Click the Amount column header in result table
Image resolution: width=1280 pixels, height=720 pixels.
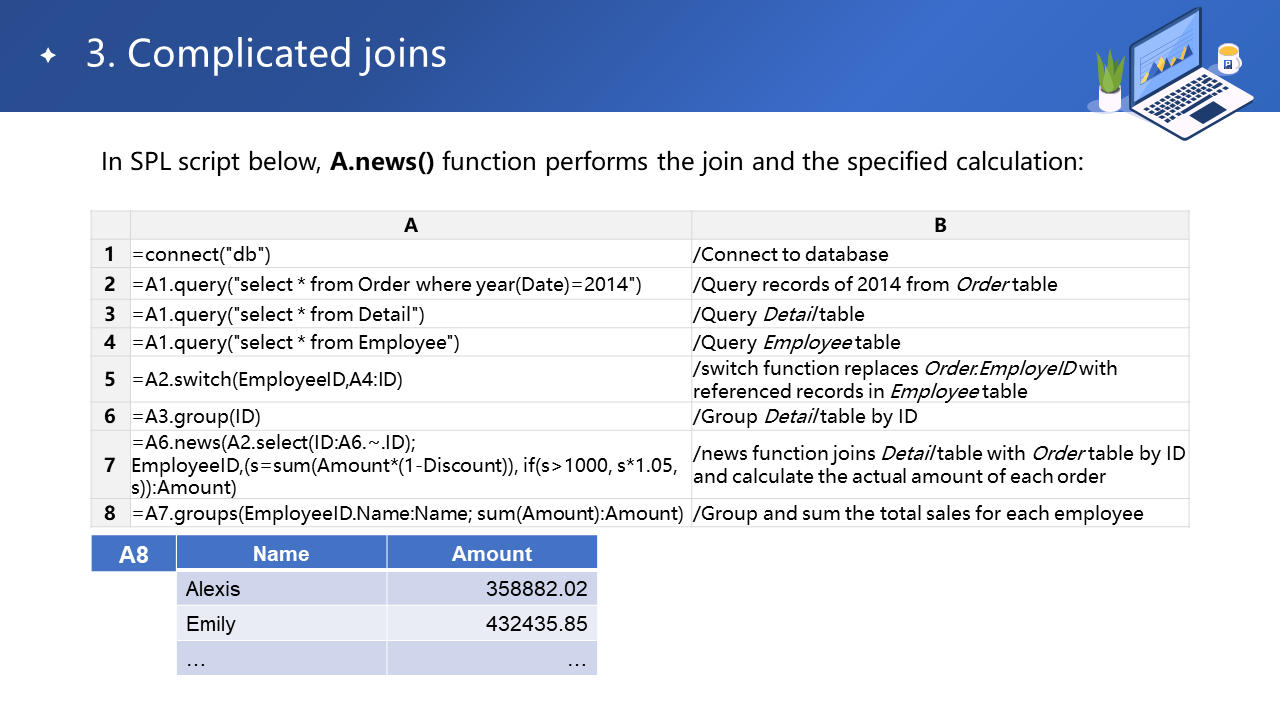[492, 554]
